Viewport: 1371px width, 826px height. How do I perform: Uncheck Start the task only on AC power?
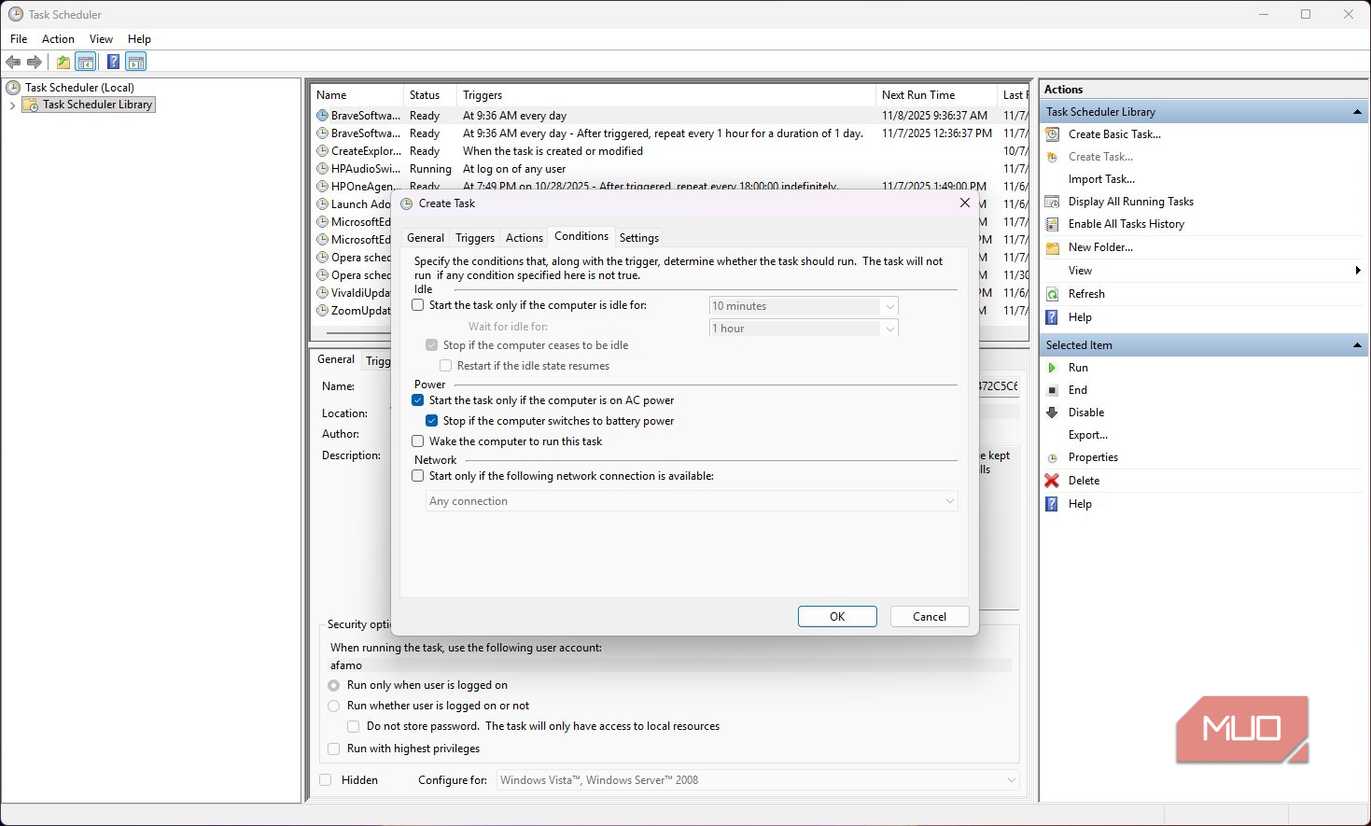418,400
